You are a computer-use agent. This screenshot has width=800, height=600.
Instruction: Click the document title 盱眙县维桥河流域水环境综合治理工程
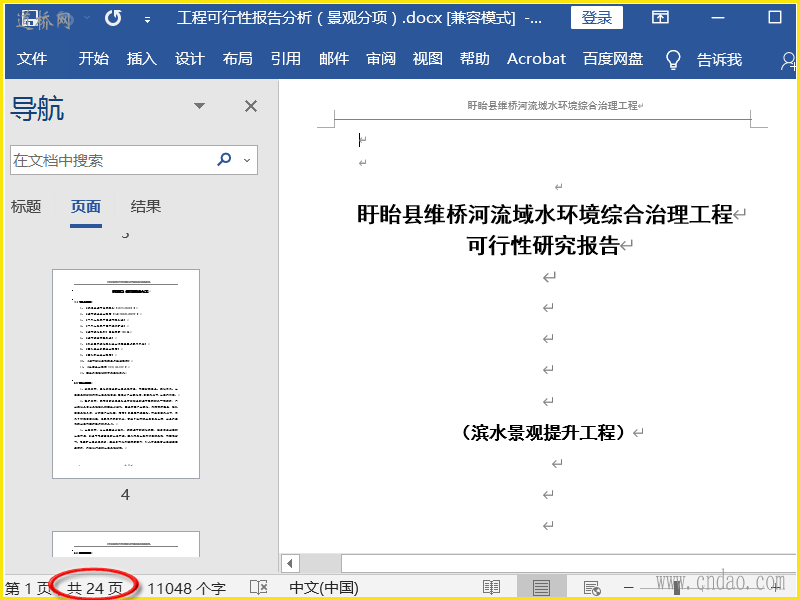pos(544,214)
